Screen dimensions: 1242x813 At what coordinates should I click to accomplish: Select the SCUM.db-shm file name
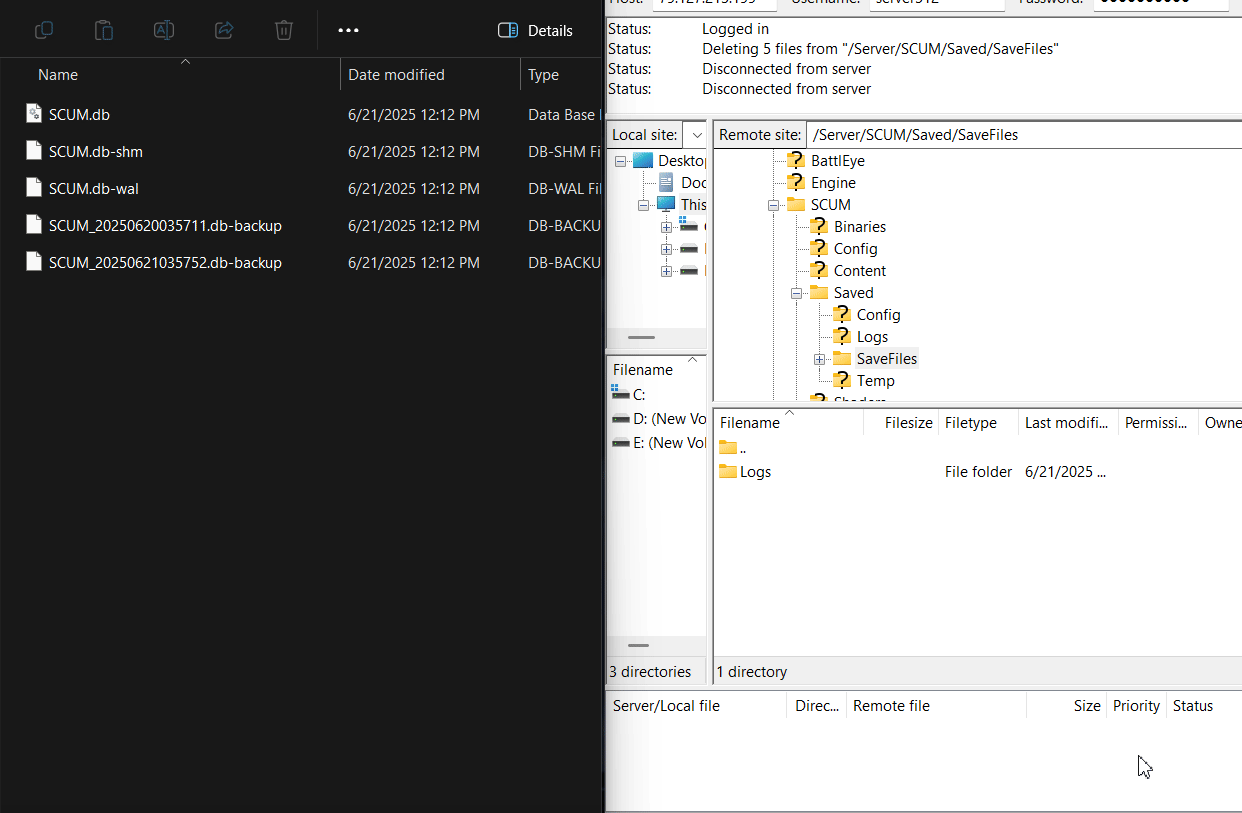click(96, 152)
